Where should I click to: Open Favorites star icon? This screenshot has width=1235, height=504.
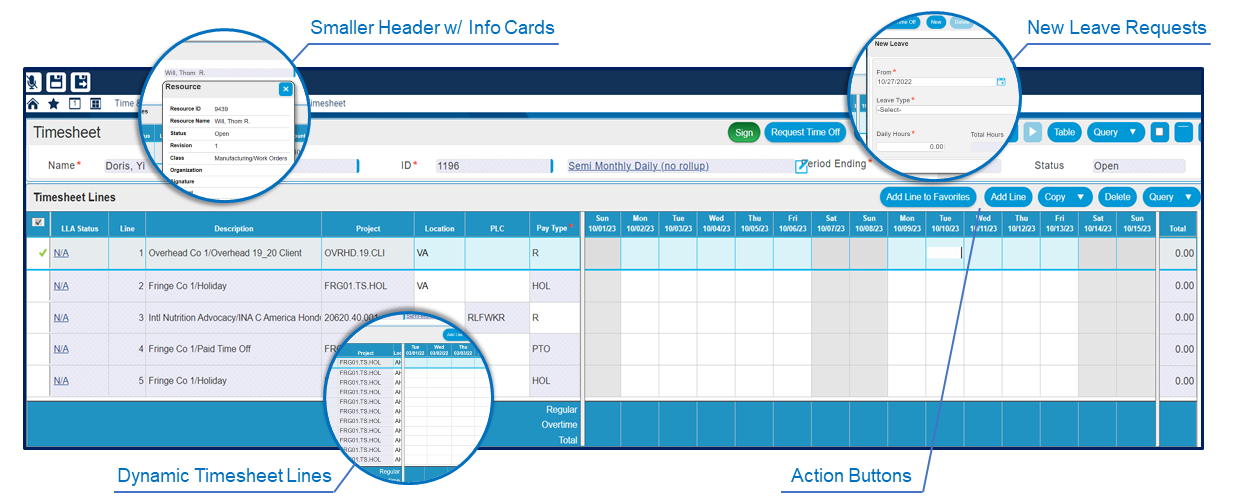[52, 103]
